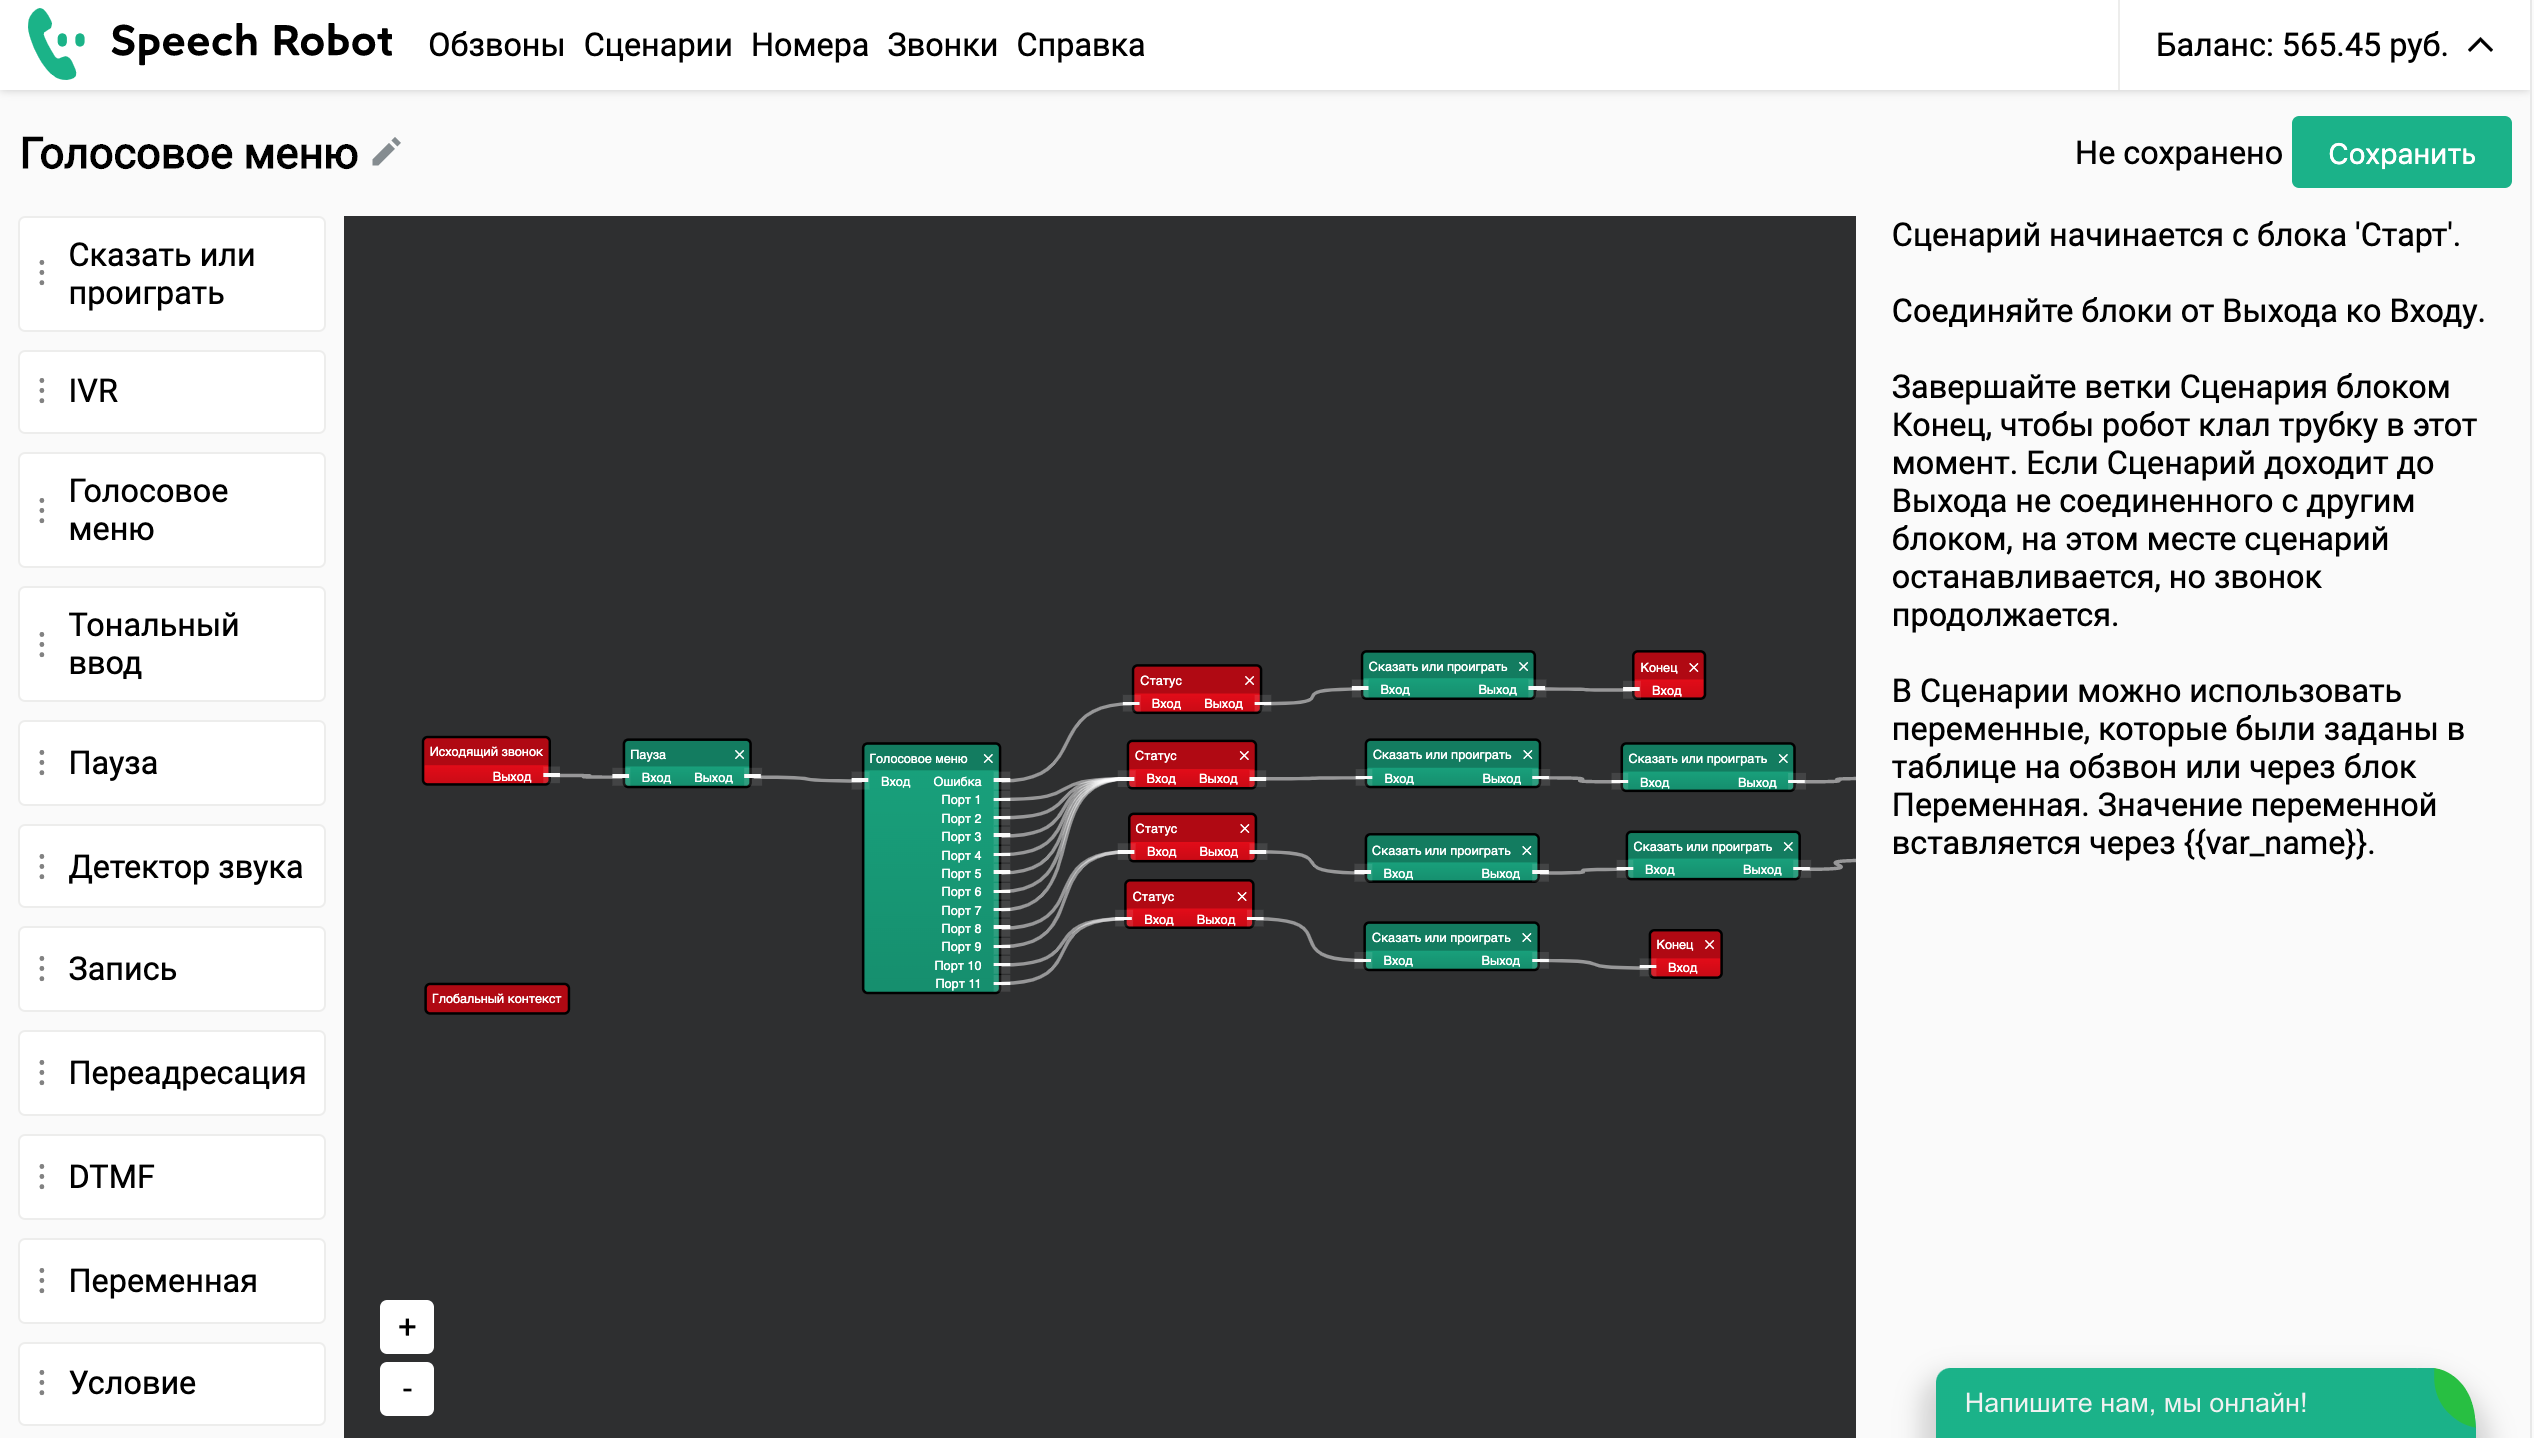Viewport: 2534px width, 1438px height.
Task: Open the Справка help page
Action: [1080, 45]
